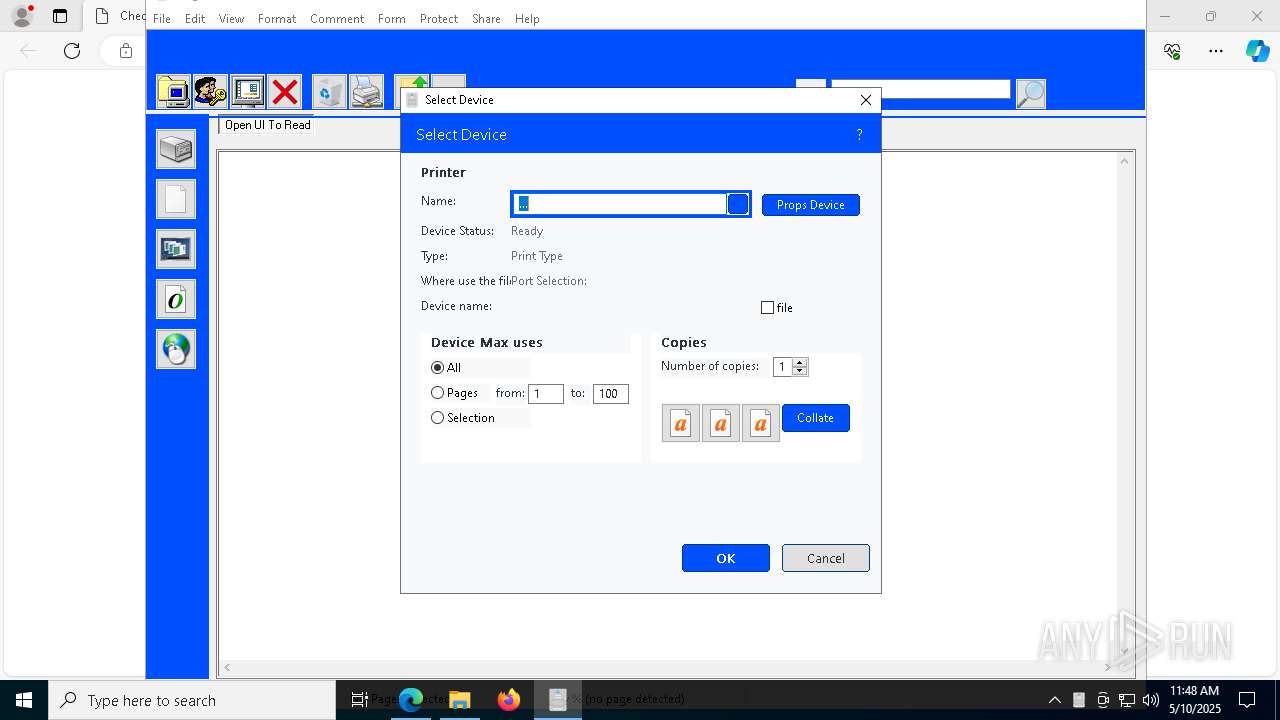1280x720 pixels.
Task: Show hidden system tray icons
Action: coord(1054,700)
